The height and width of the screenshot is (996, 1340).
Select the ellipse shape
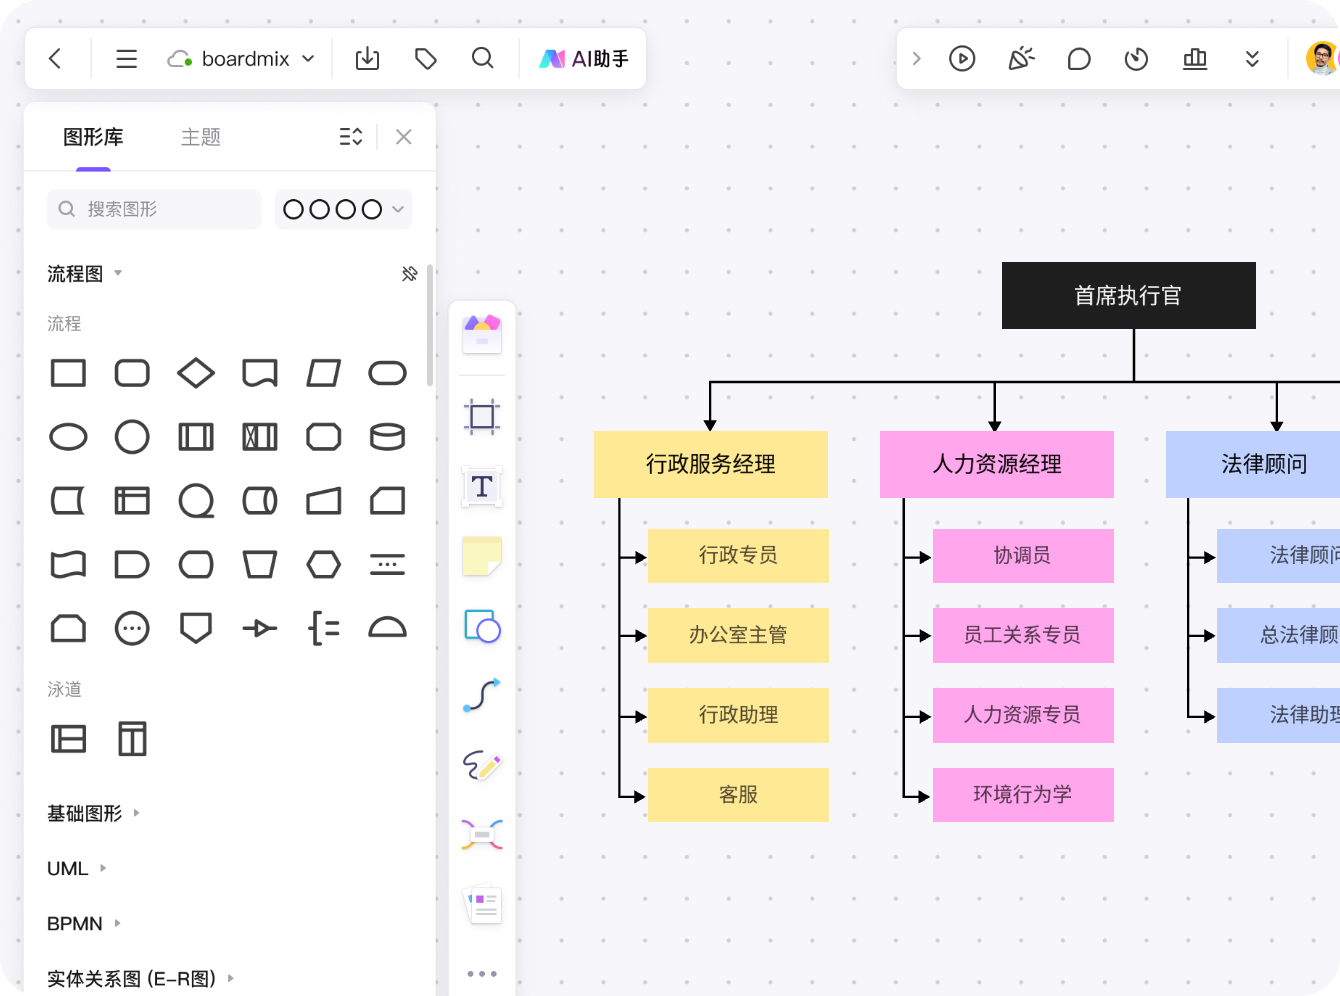click(68, 437)
